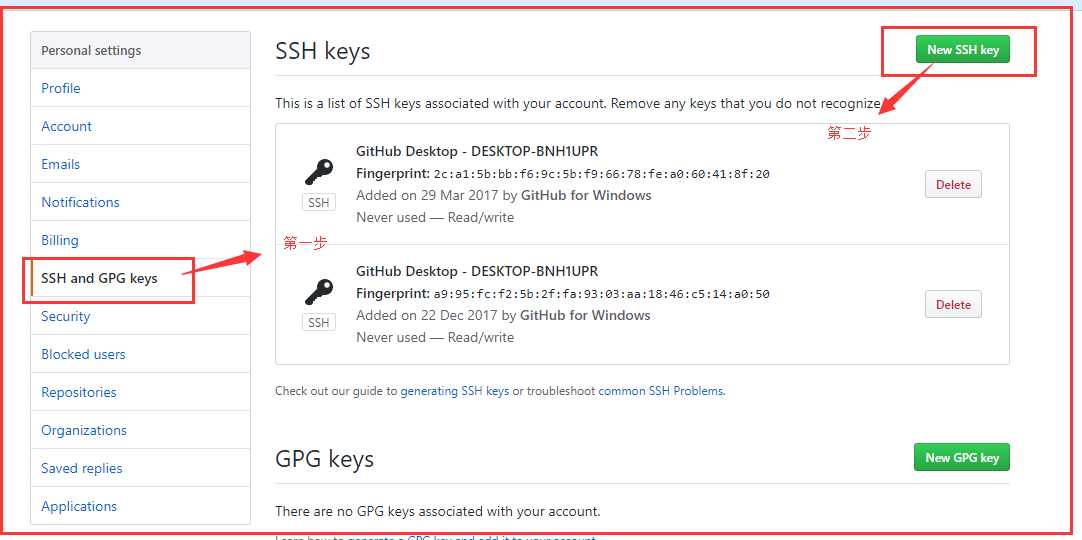The image size is (1082, 540).
Task: Click the key icon of the first SSH key
Action: [319, 172]
